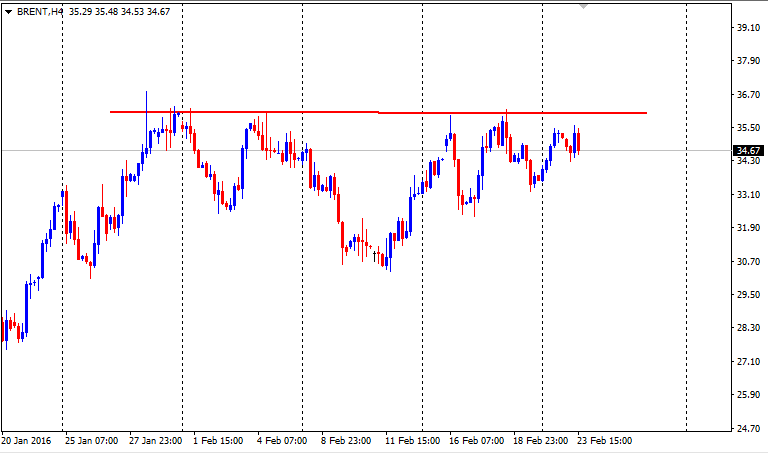The width and height of the screenshot is (768, 454).
Task: Click the 8 Feb 23:00 time label
Action: (x=346, y=441)
